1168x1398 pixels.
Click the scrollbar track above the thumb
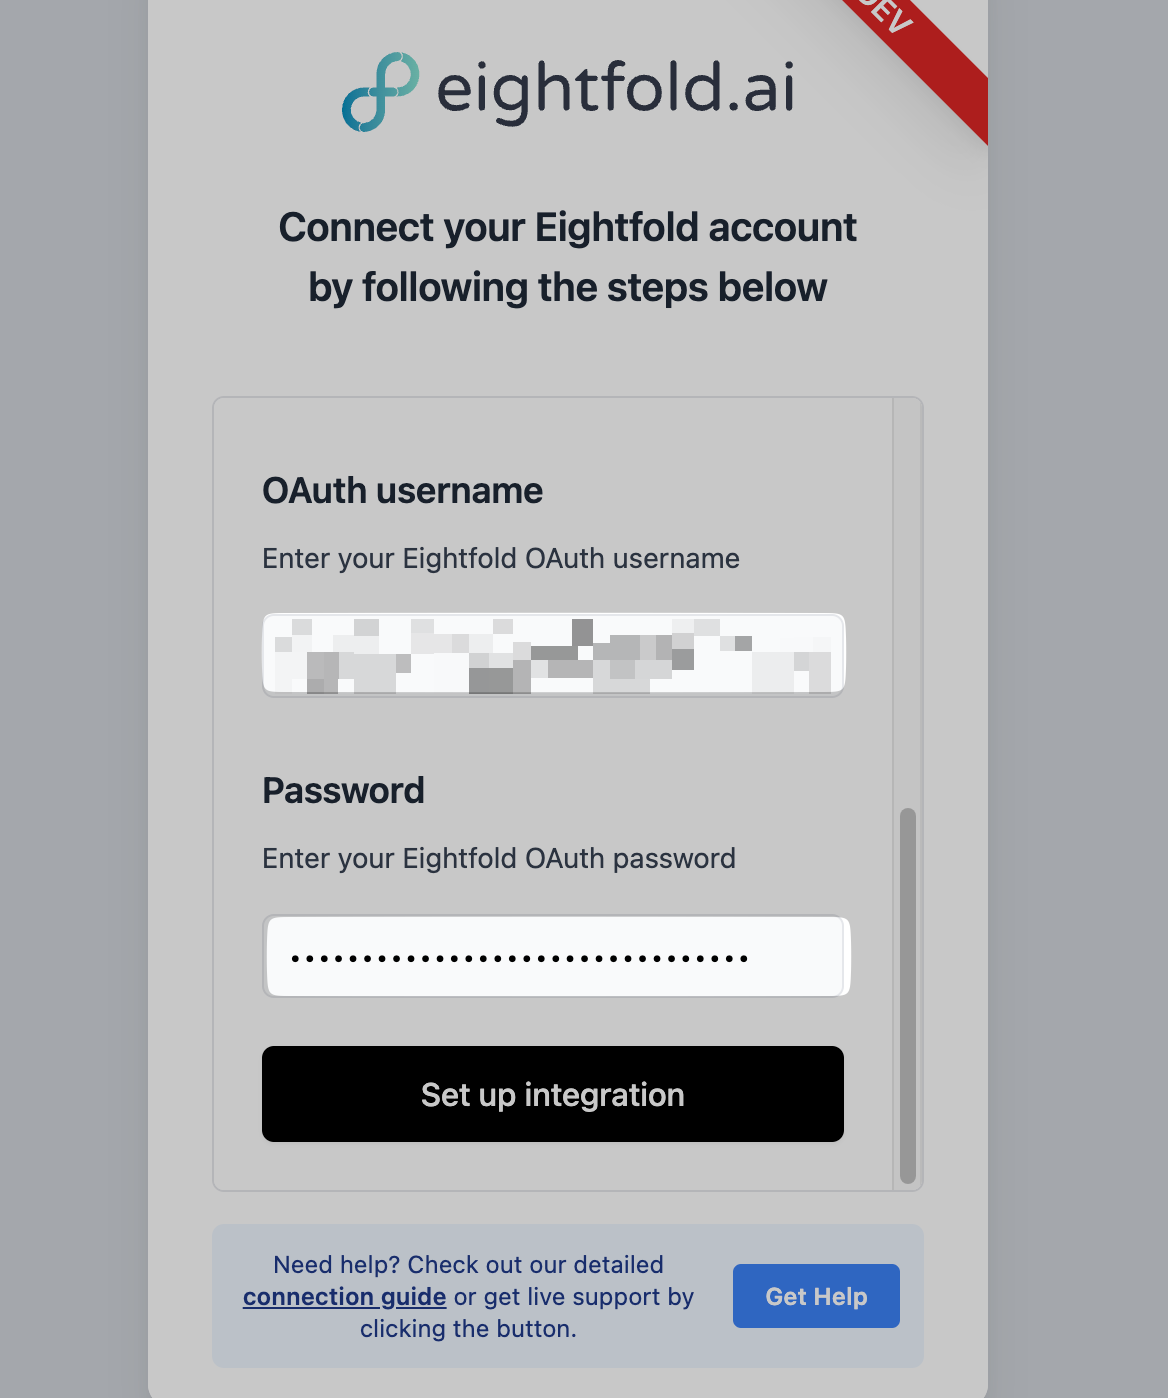point(908,600)
